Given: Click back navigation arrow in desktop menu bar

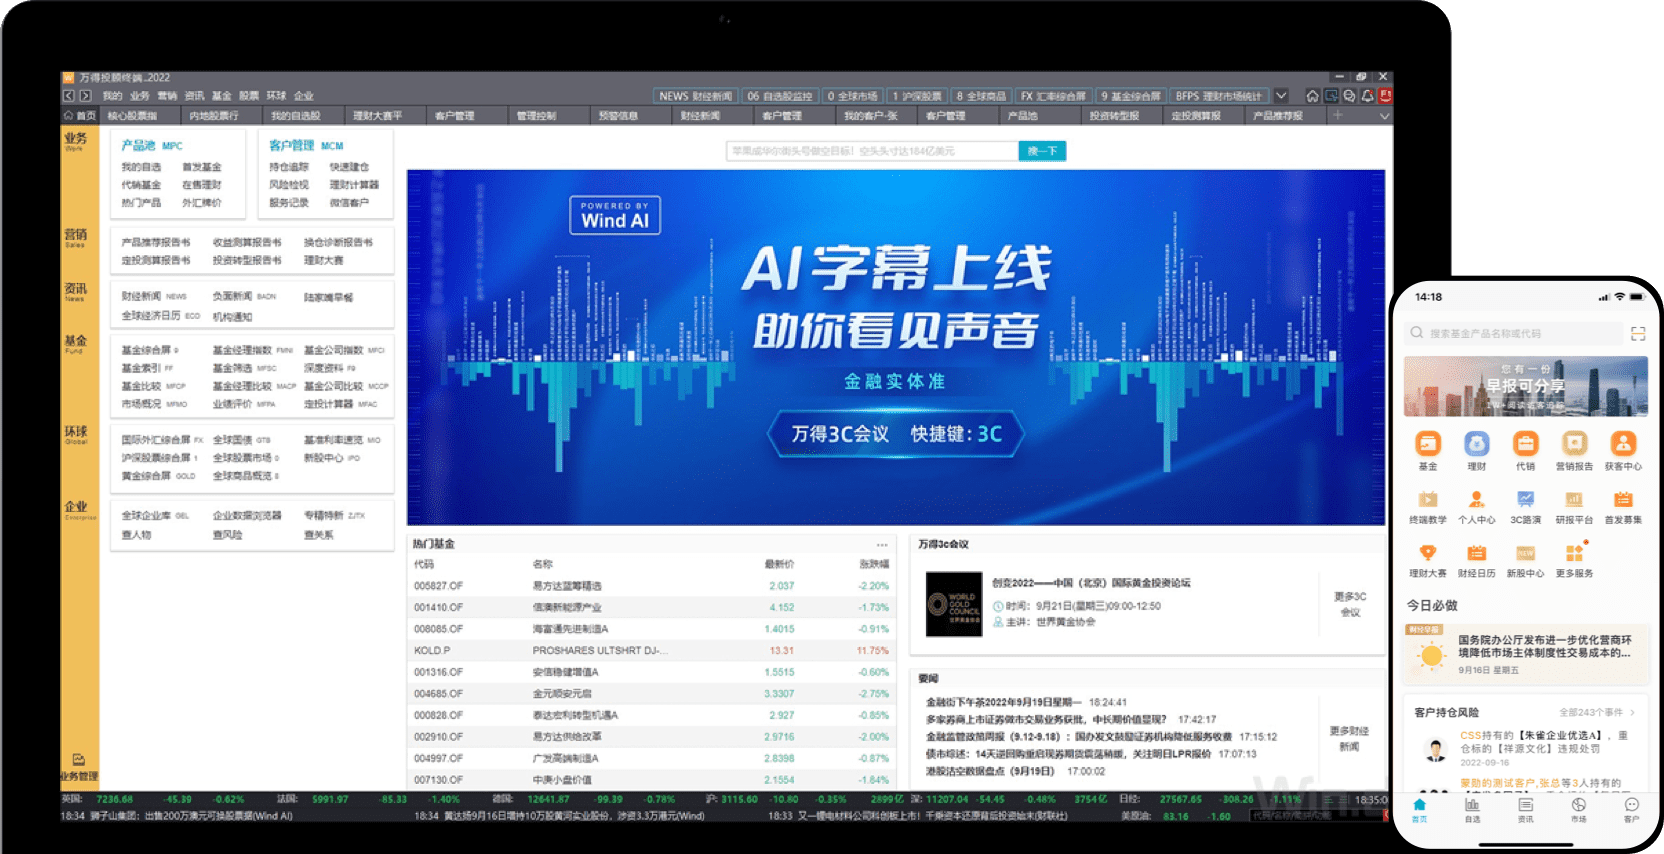Looking at the screenshot, I should [x=69, y=96].
